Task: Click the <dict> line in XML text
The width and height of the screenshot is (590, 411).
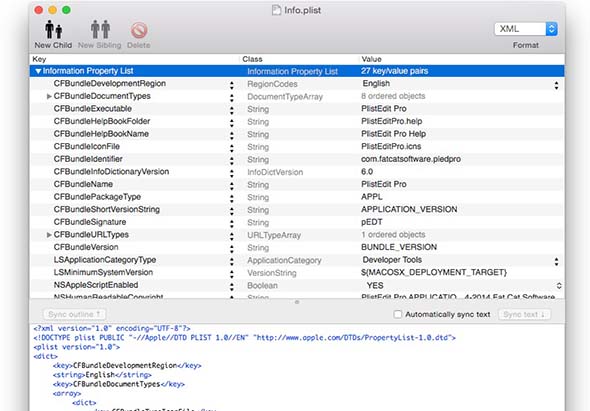Action: click(46, 356)
